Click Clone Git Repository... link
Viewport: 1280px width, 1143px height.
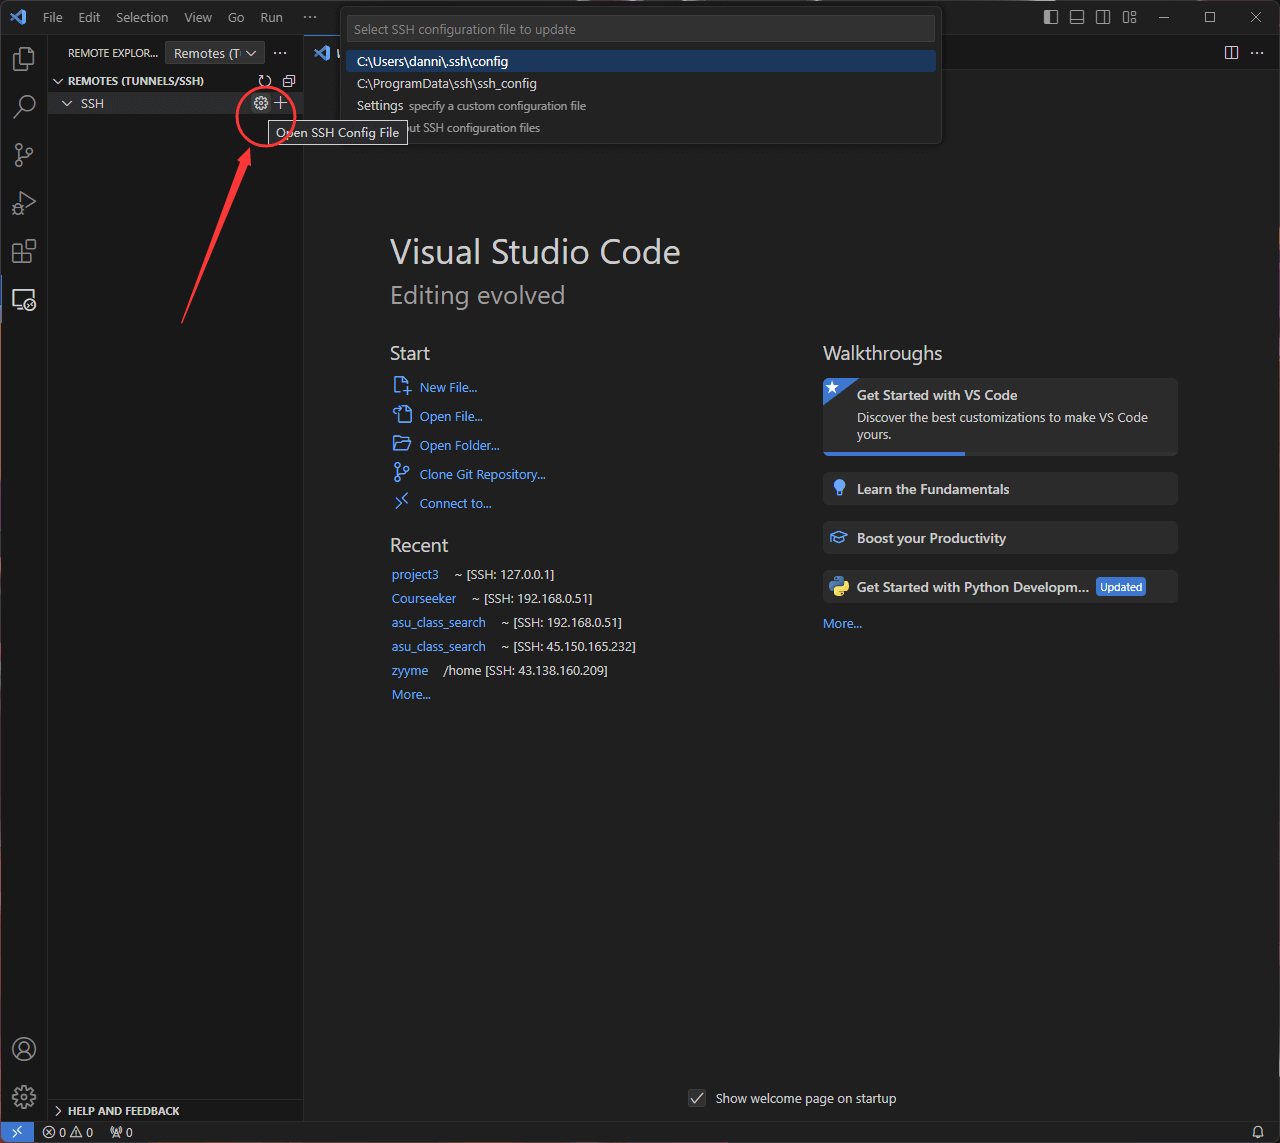click(x=482, y=474)
